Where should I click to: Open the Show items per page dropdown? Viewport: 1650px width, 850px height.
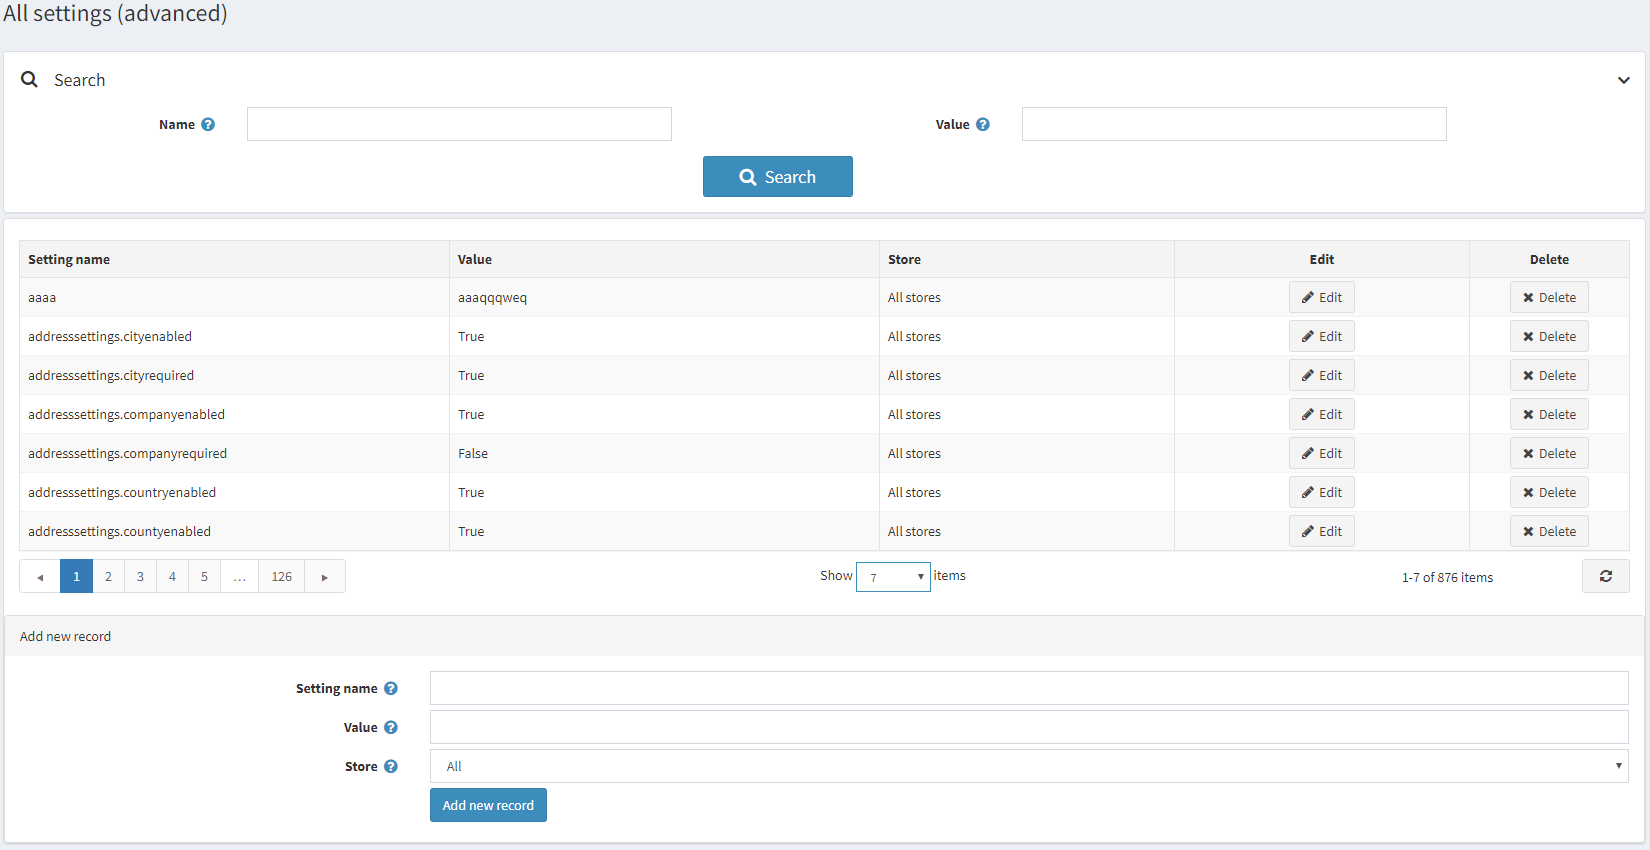pos(893,577)
